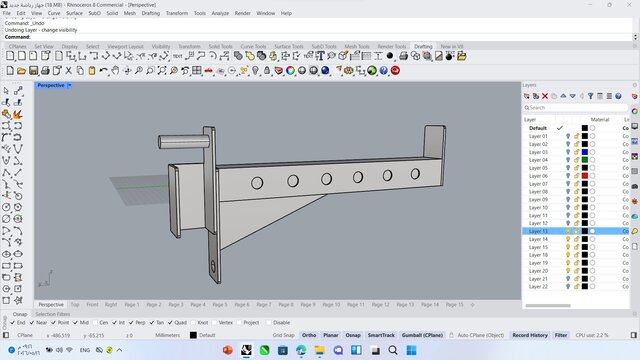
Task: Toggle the Near osnap checkbox
Action: (x=32, y=322)
